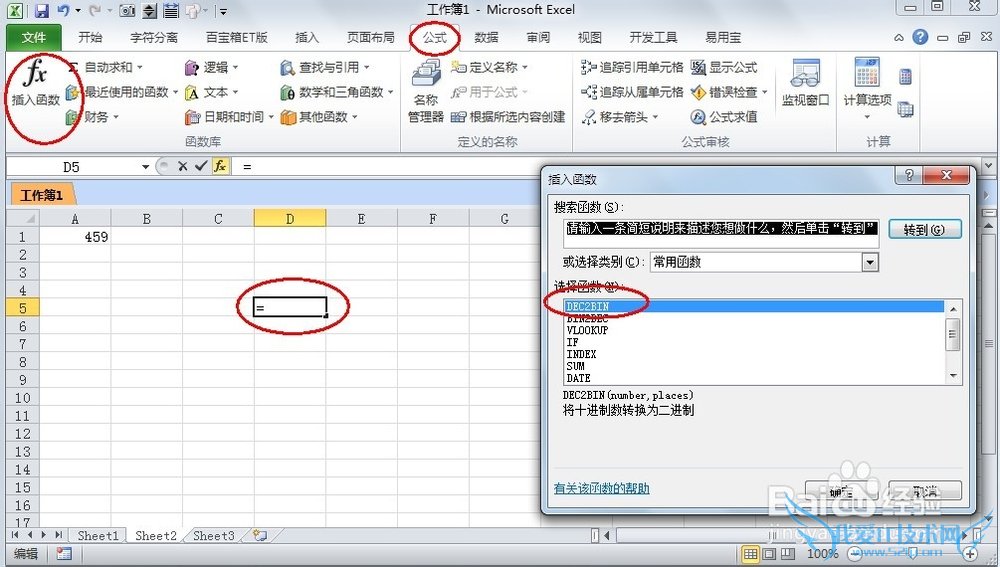The width and height of the screenshot is (1000, 567).
Task: Expand the AutoSum dropdown arrow
Action: point(140,67)
